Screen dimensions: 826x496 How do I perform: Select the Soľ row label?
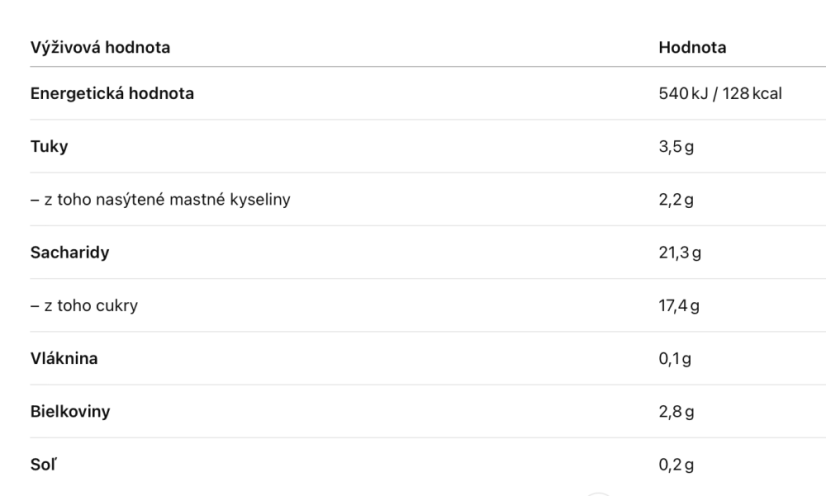pyautogui.click(x=43, y=464)
